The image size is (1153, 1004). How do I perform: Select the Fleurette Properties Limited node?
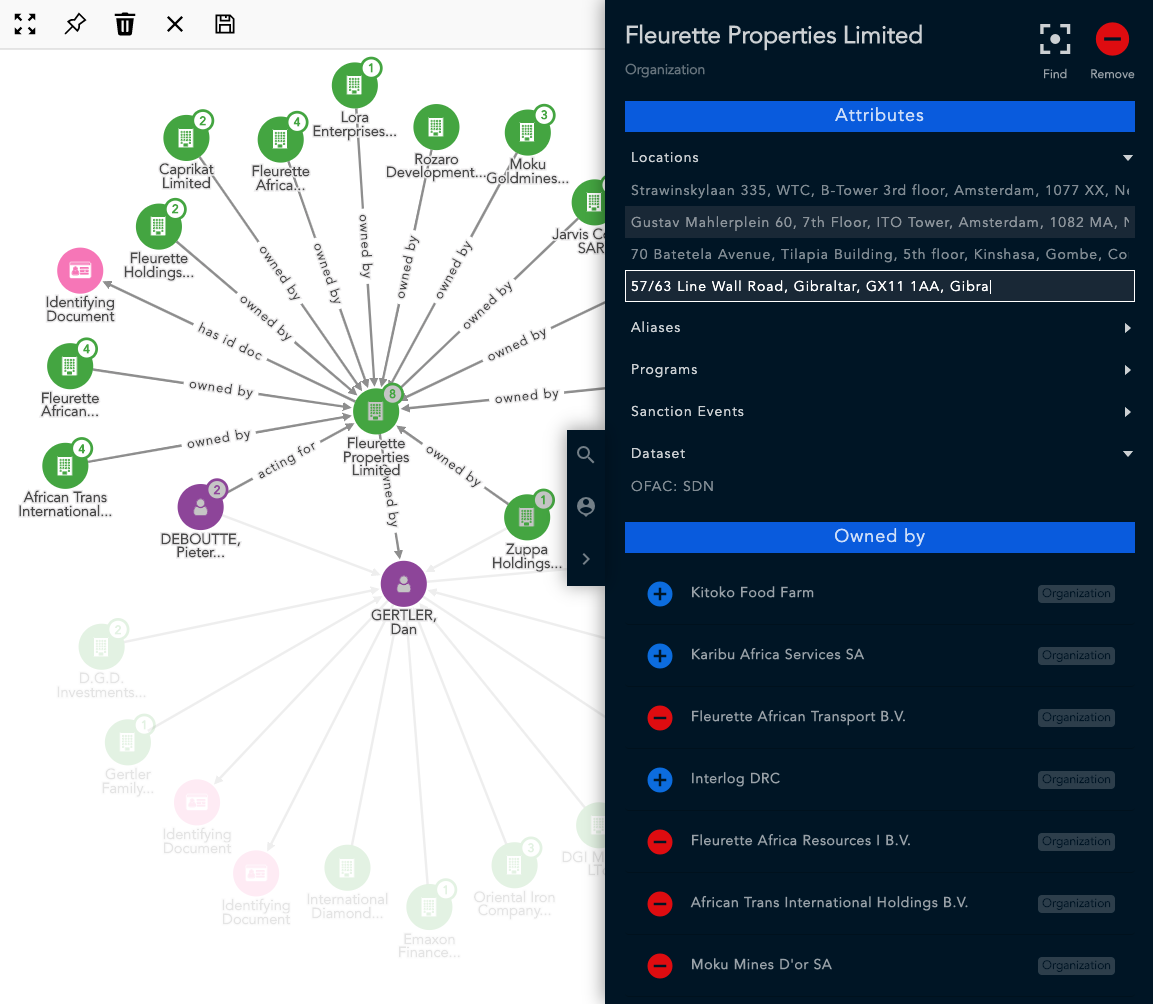(376, 411)
